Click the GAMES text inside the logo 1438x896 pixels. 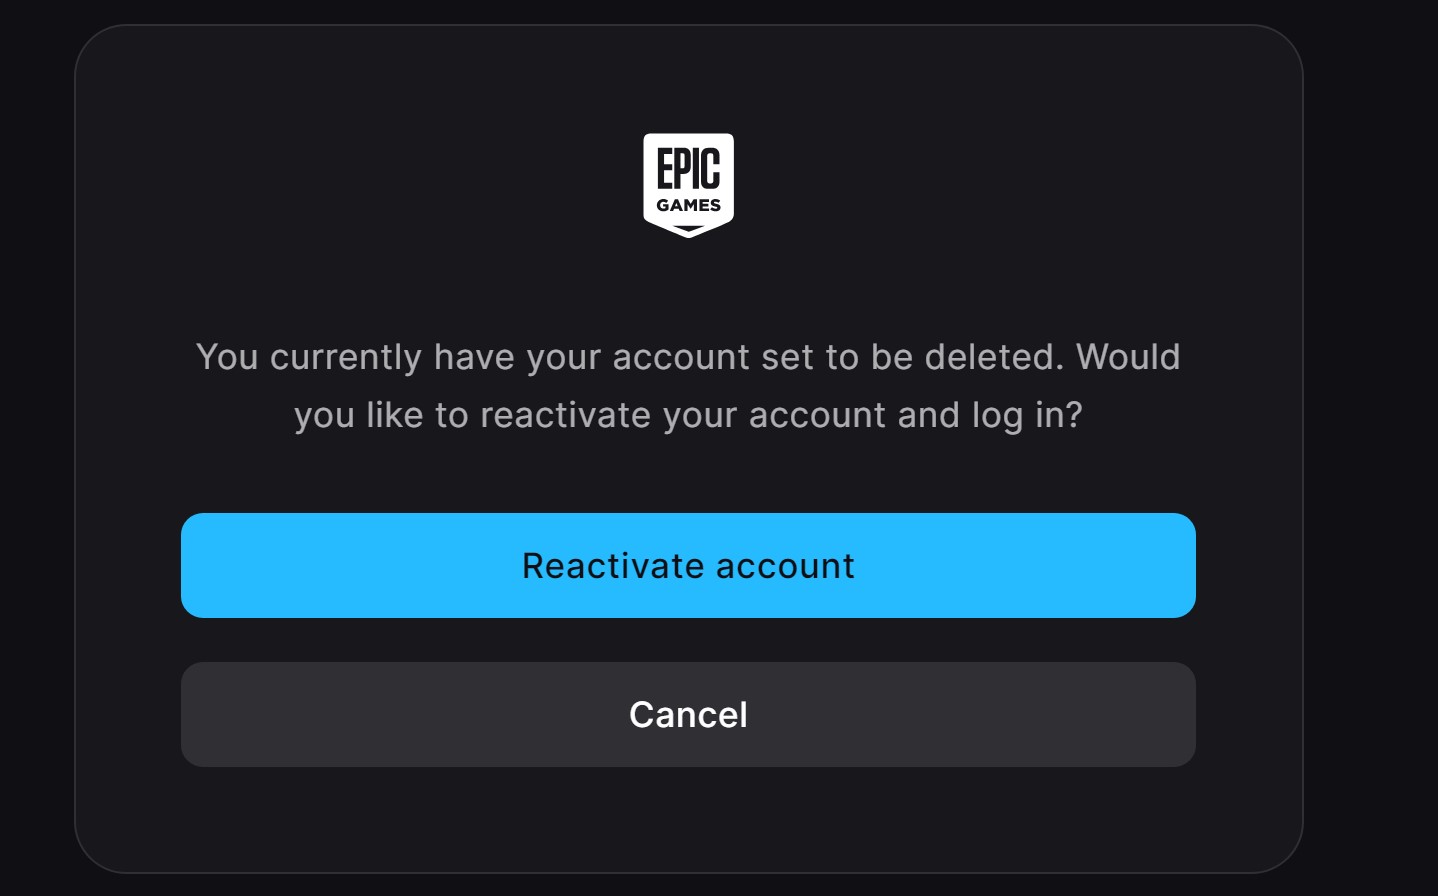688,206
